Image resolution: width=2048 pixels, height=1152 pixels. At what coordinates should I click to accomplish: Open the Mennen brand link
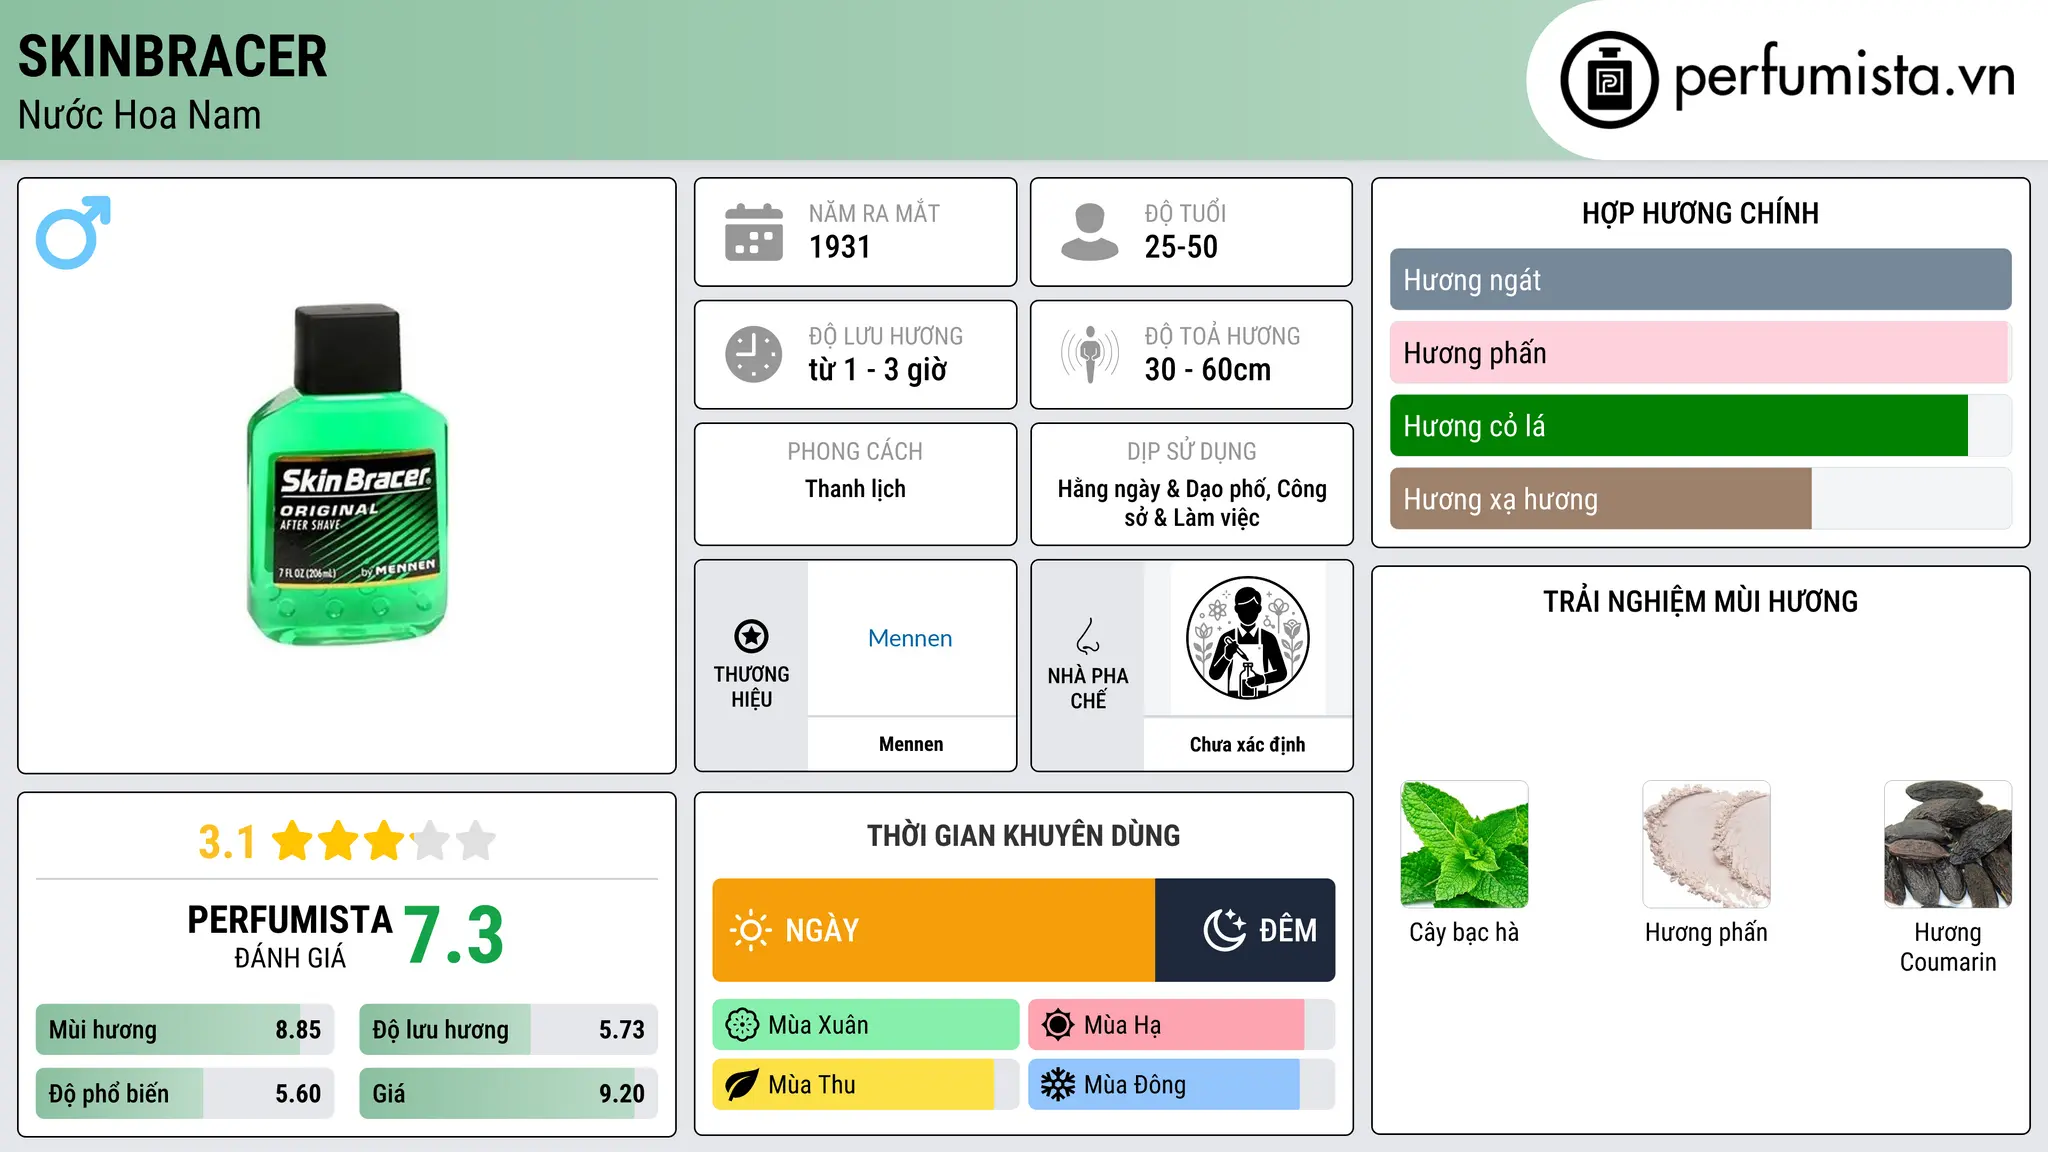pos(910,638)
